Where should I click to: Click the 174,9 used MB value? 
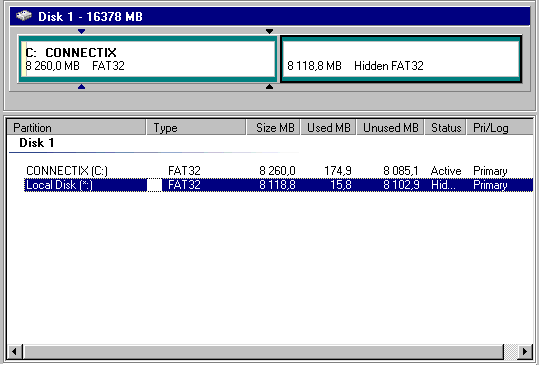[x=338, y=171]
